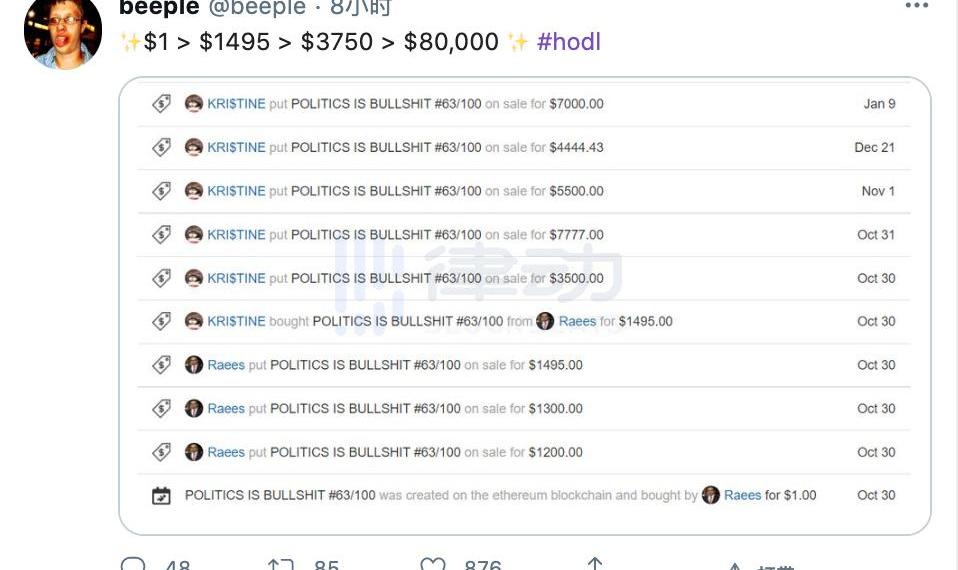Viewport: 958px width, 570px height.
Task: Retweet using the retweet arrows icon
Action: (x=281, y=564)
